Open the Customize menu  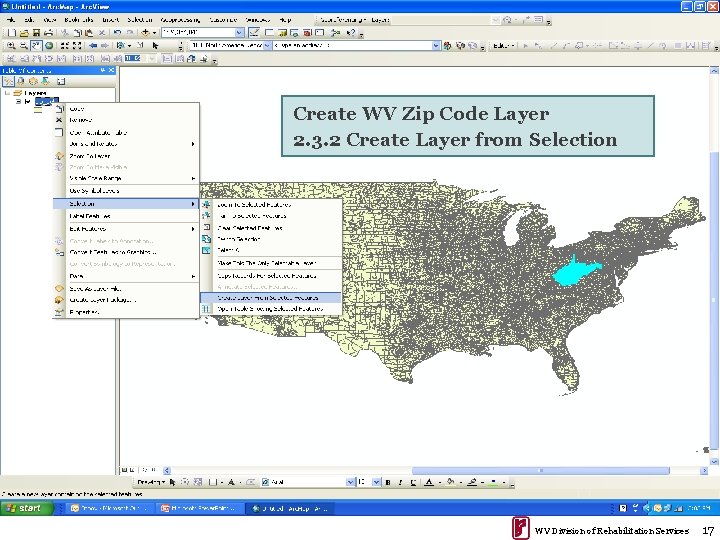click(223, 20)
